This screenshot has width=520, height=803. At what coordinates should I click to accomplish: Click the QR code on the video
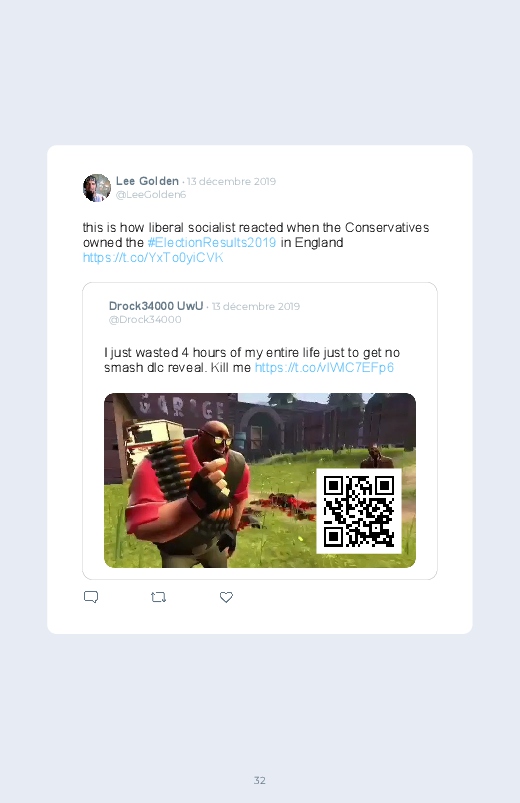[359, 512]
